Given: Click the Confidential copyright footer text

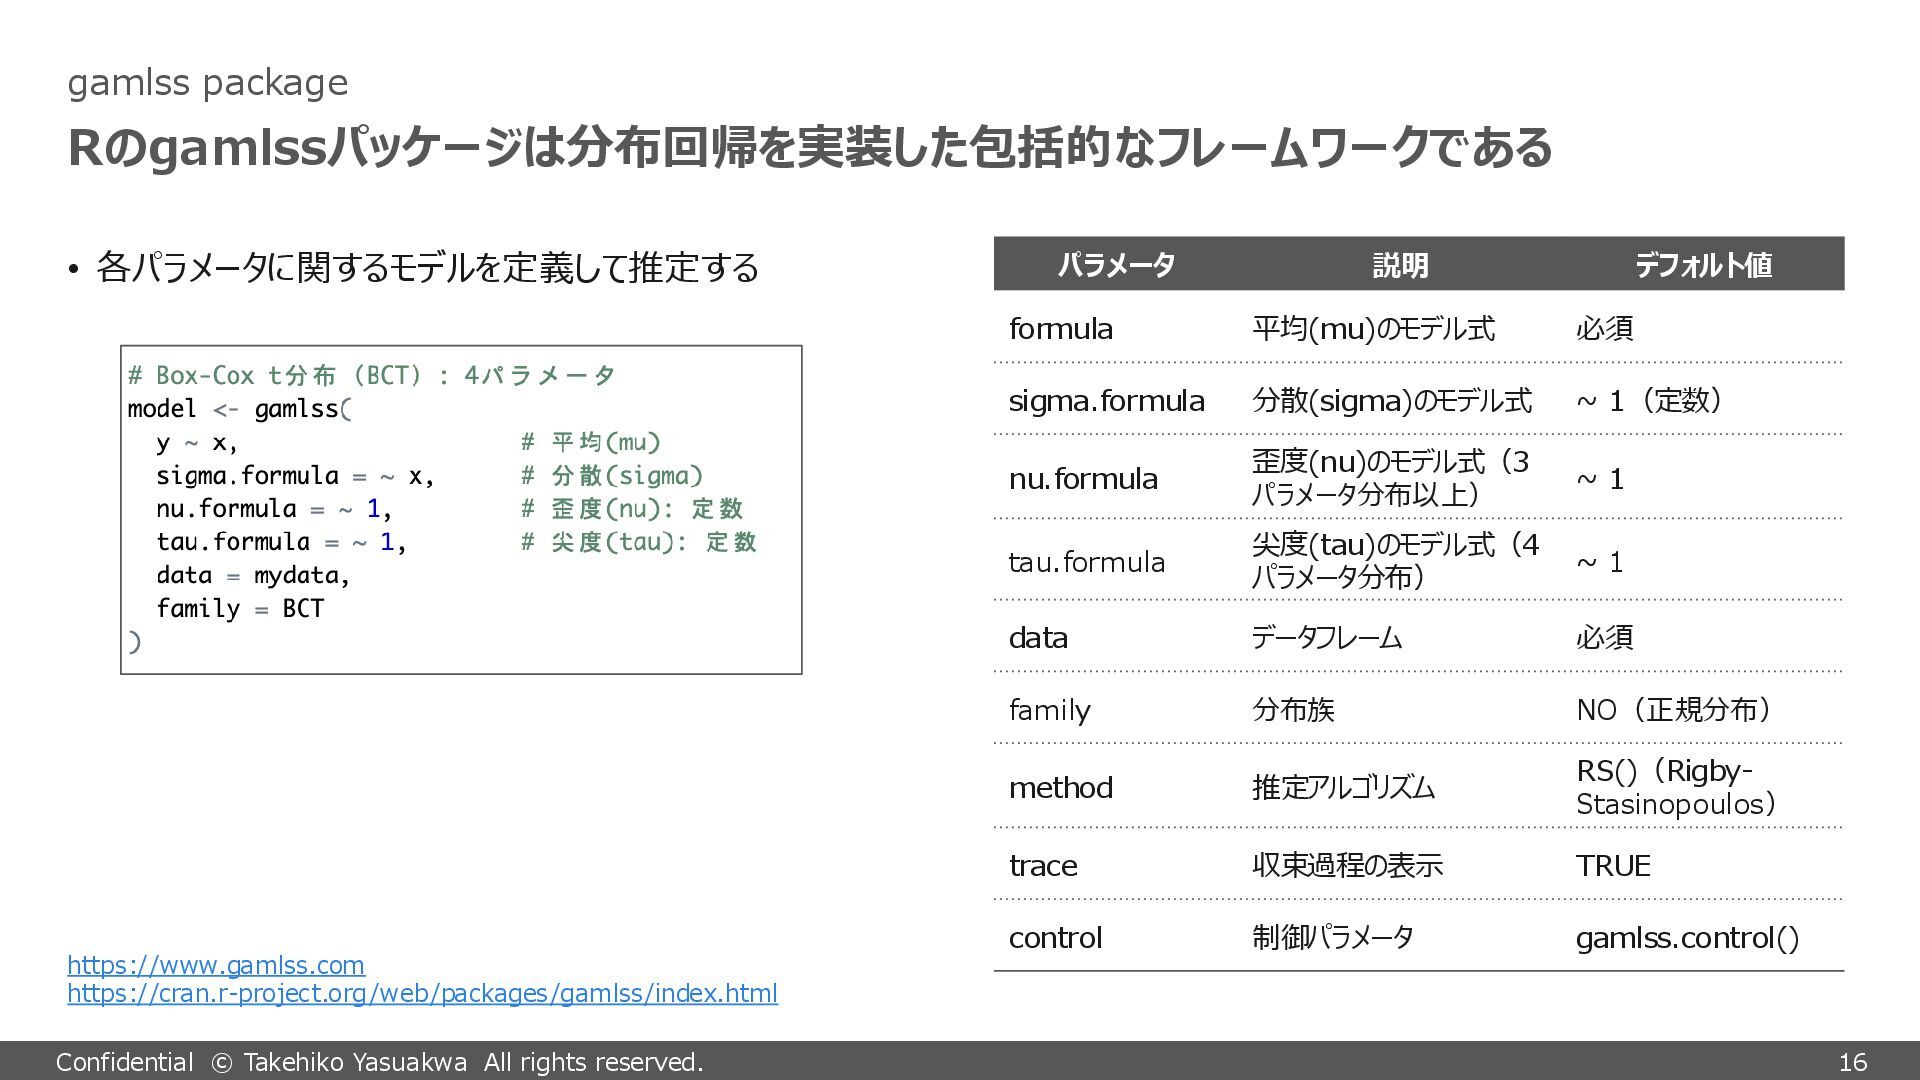Looking at the screenshot, I should (379, 1062).
